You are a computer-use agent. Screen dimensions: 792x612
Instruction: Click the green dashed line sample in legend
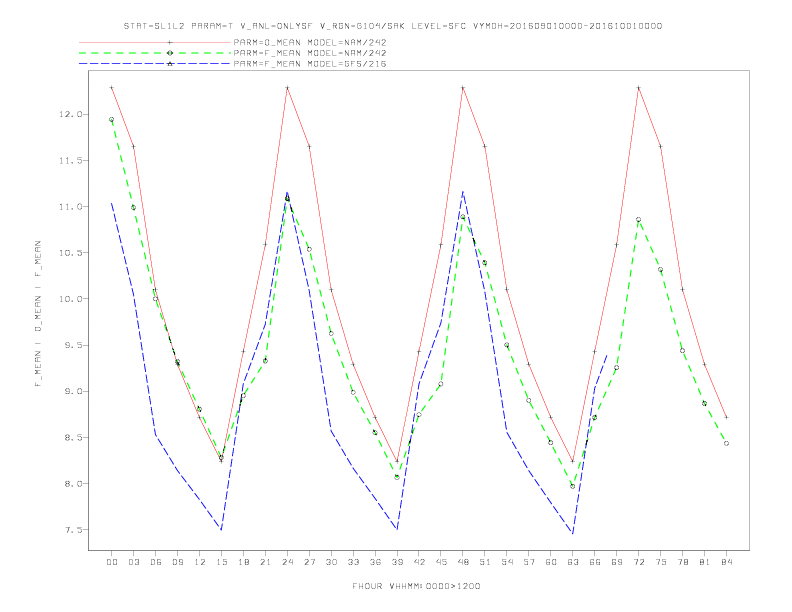[x=155, y=53]
